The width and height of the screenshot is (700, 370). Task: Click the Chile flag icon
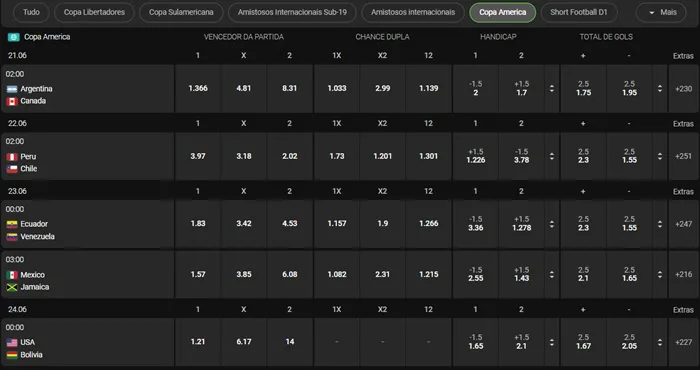[12, 169]
